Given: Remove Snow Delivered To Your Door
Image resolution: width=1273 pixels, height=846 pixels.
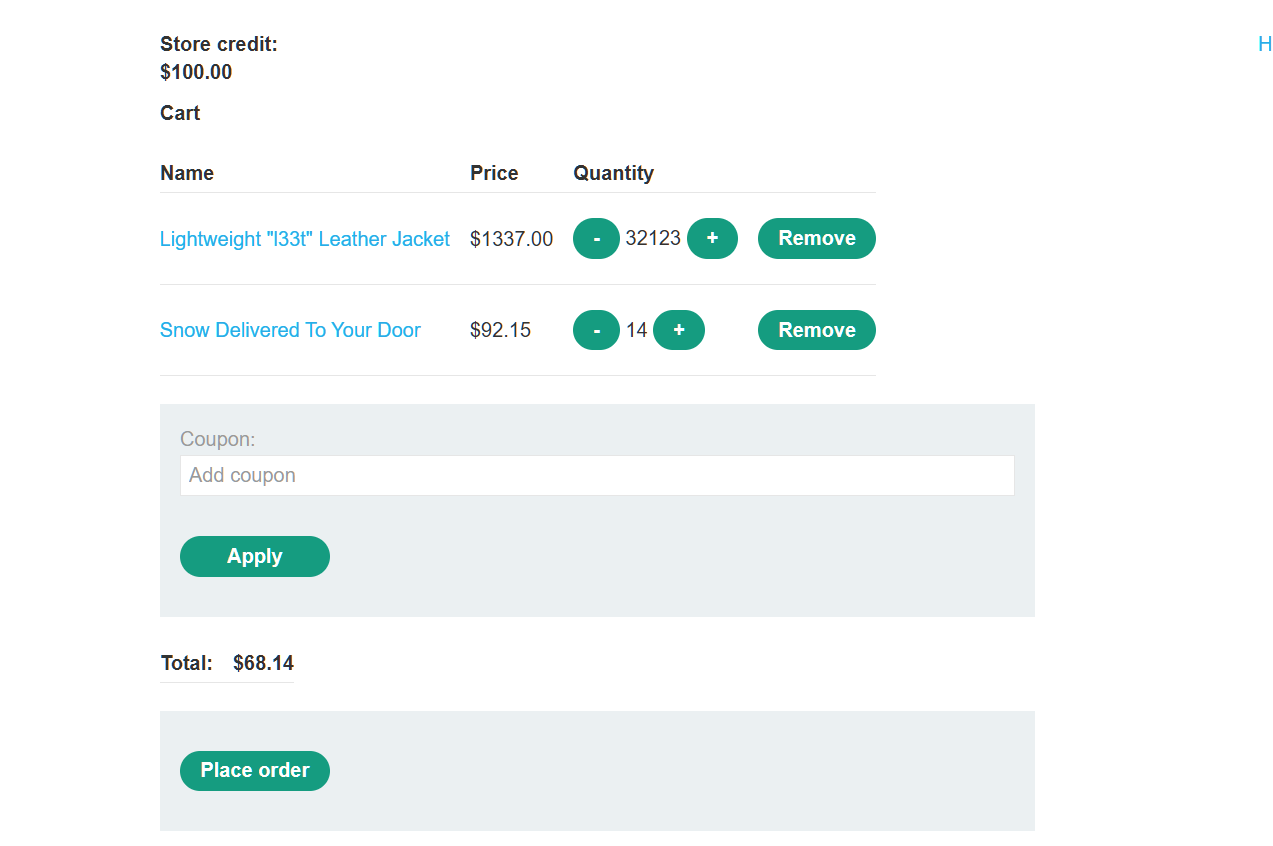Looking at the screenshot, I should [816, 330].
